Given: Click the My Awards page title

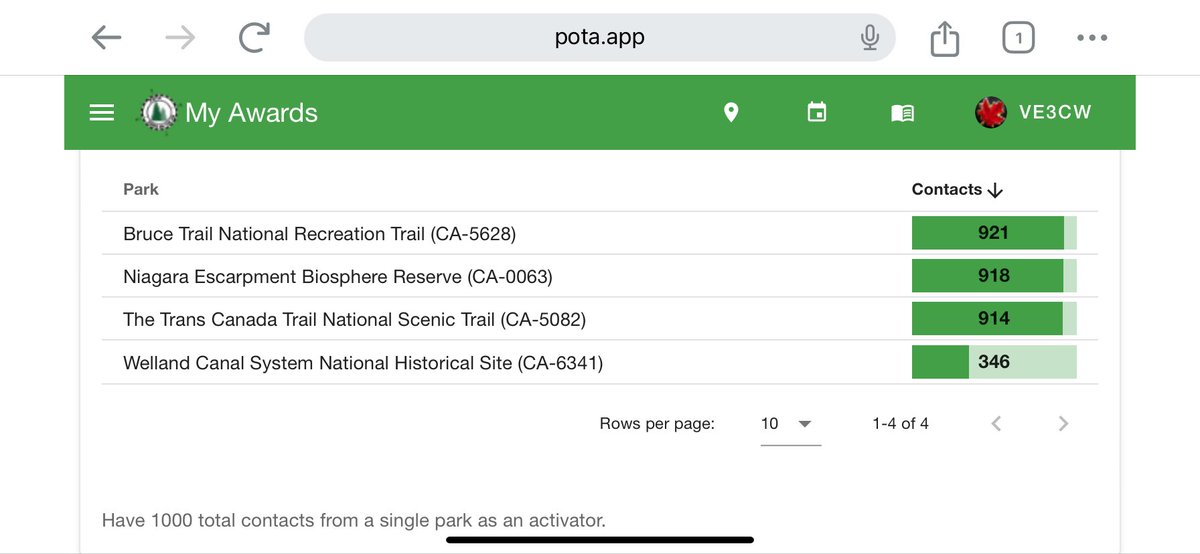Looking at the screenshot, I should (x=251, y=112).
